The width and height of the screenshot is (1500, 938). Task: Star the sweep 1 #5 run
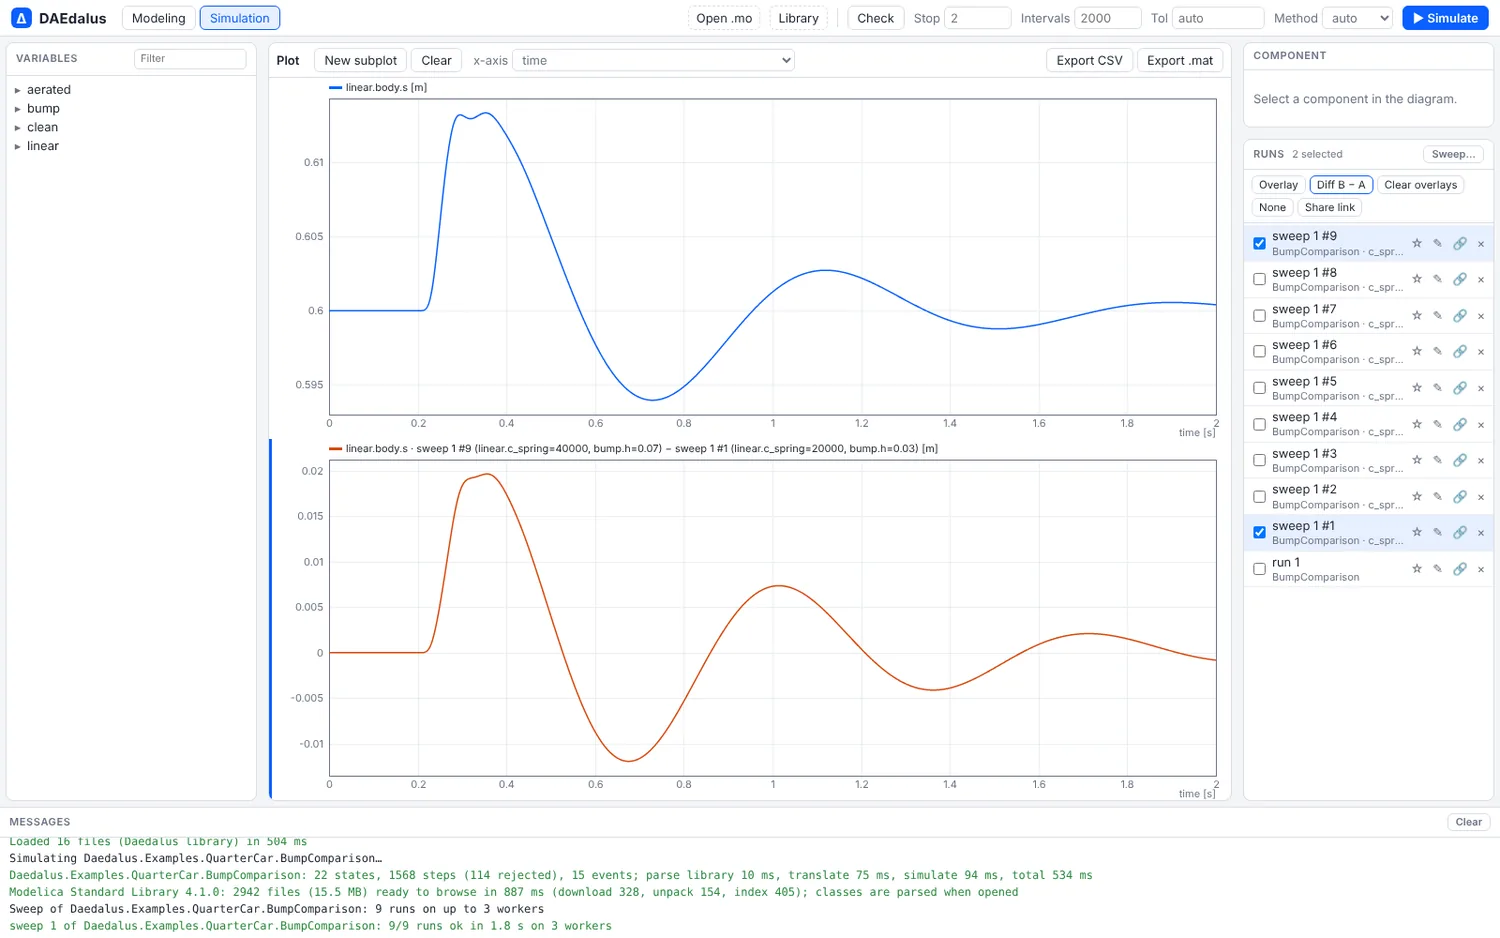pos(1417,388)
